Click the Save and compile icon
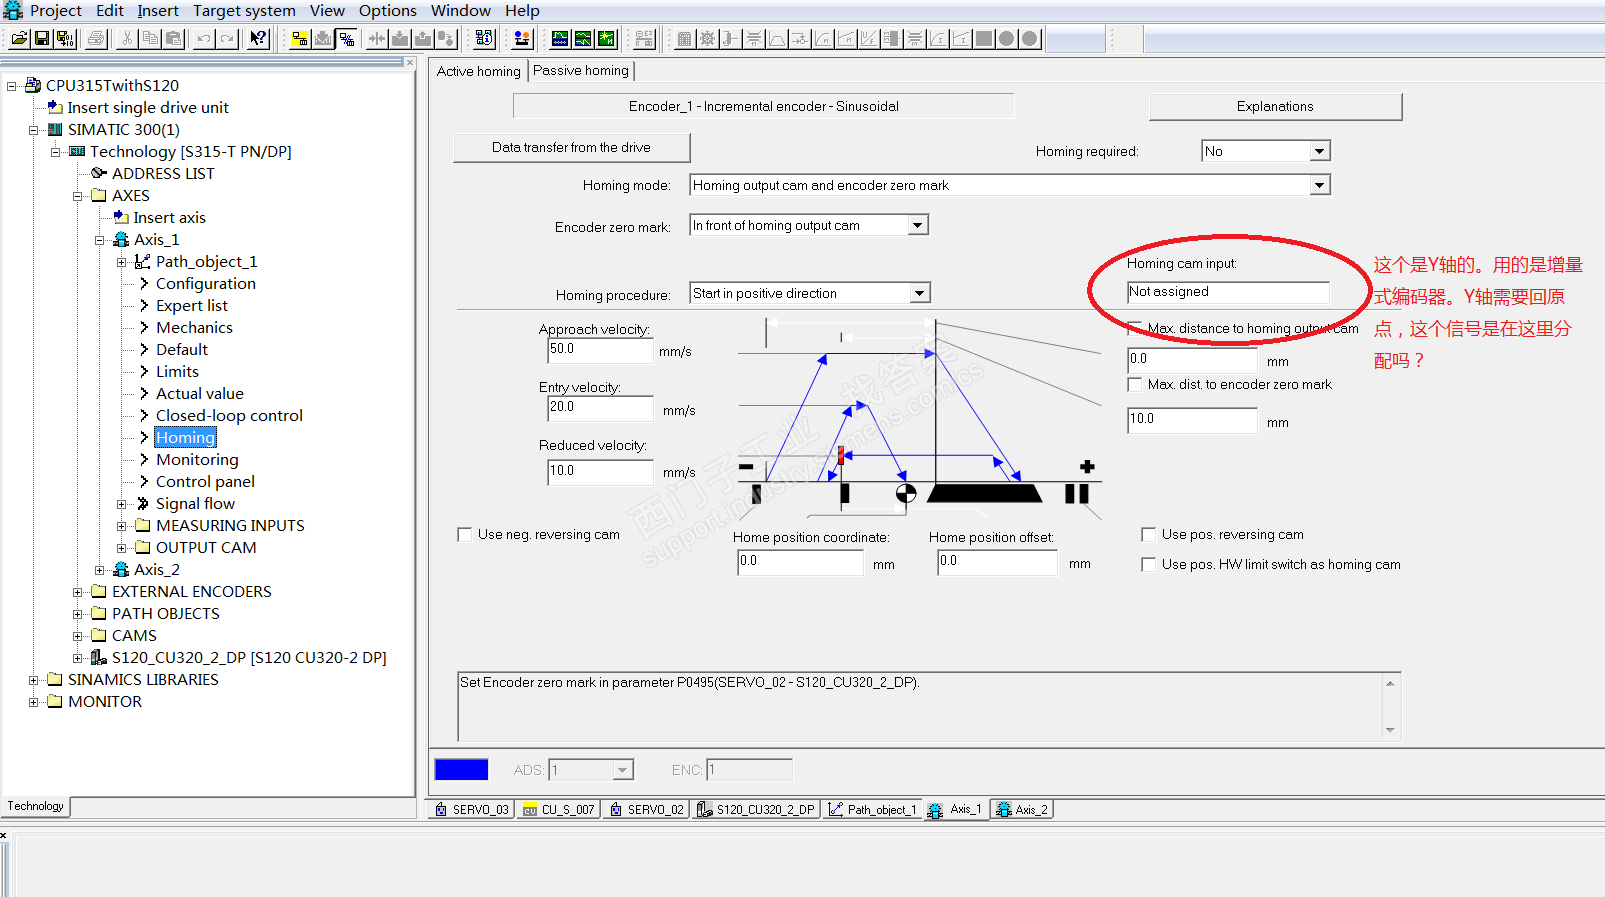This screenshot has height=897, width=1605. tap(65, 39)
